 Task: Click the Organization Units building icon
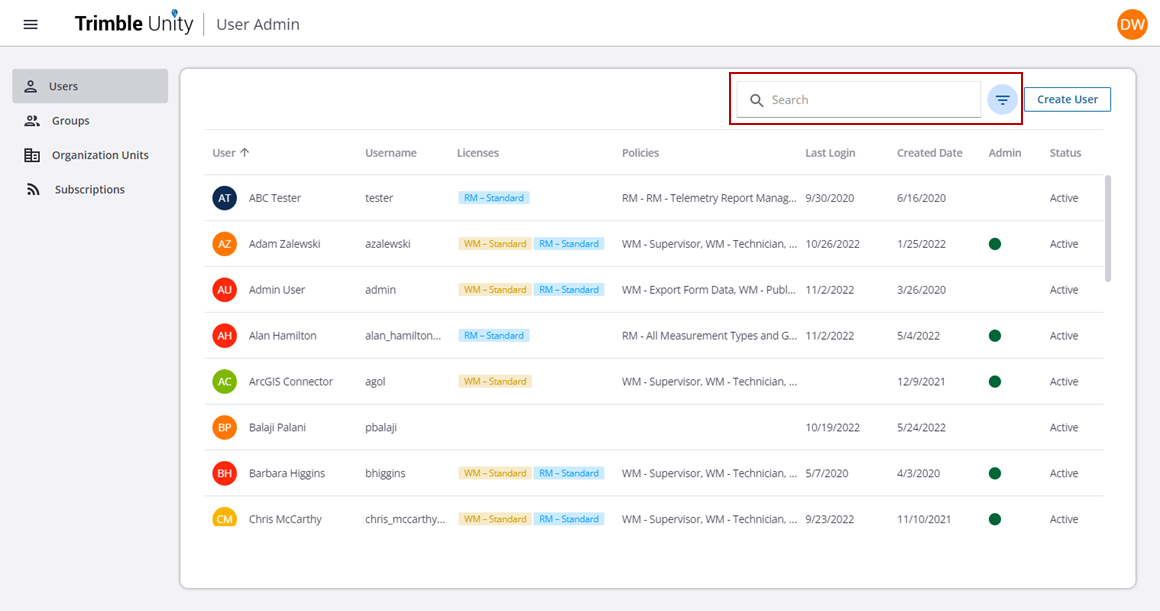[x=32, y=155]
